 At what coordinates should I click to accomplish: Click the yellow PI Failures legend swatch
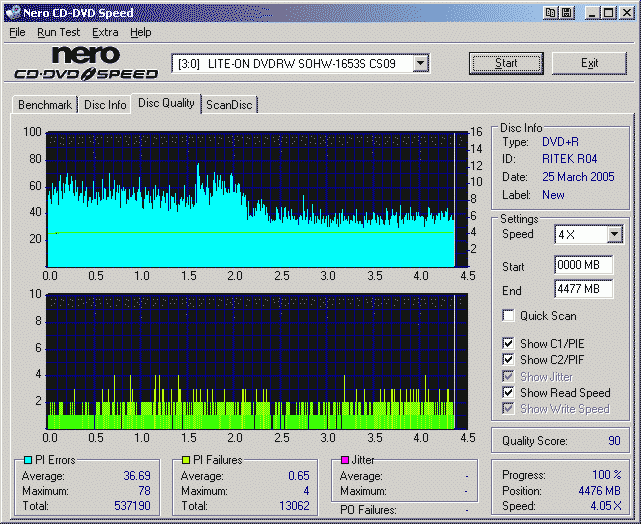click(186, 460)
